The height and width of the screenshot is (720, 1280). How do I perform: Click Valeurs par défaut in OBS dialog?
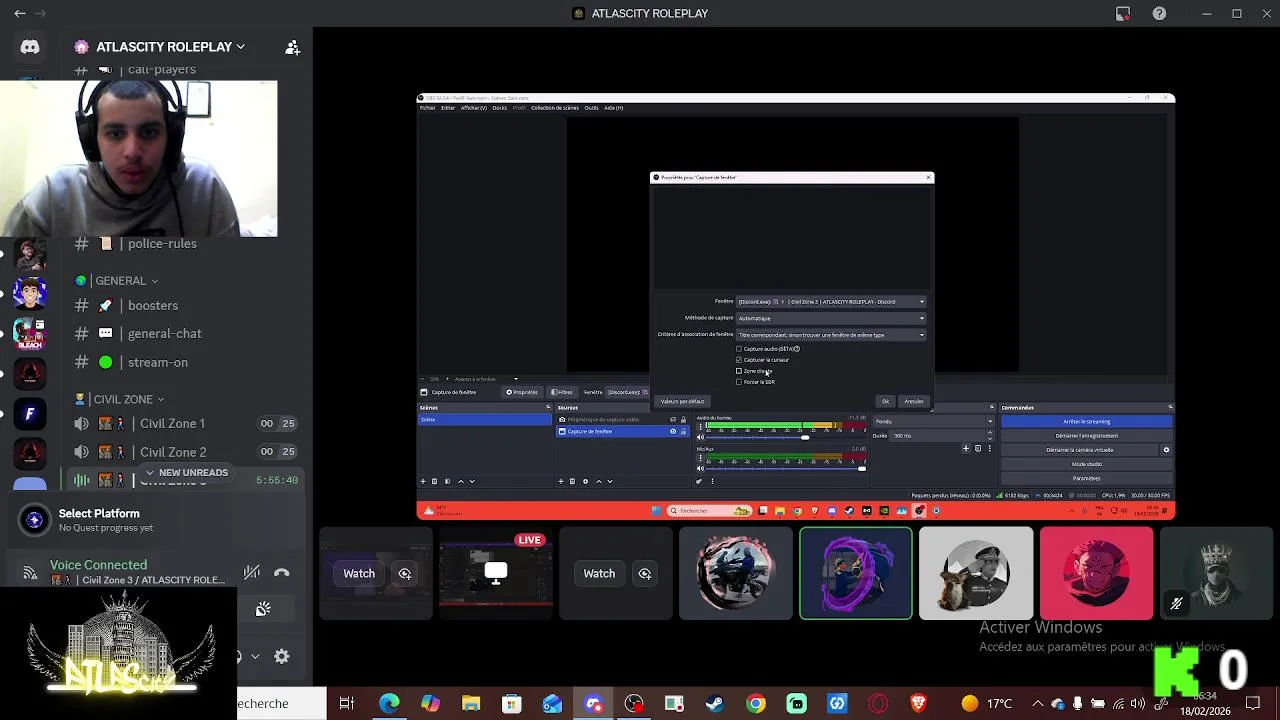point(682,401)
